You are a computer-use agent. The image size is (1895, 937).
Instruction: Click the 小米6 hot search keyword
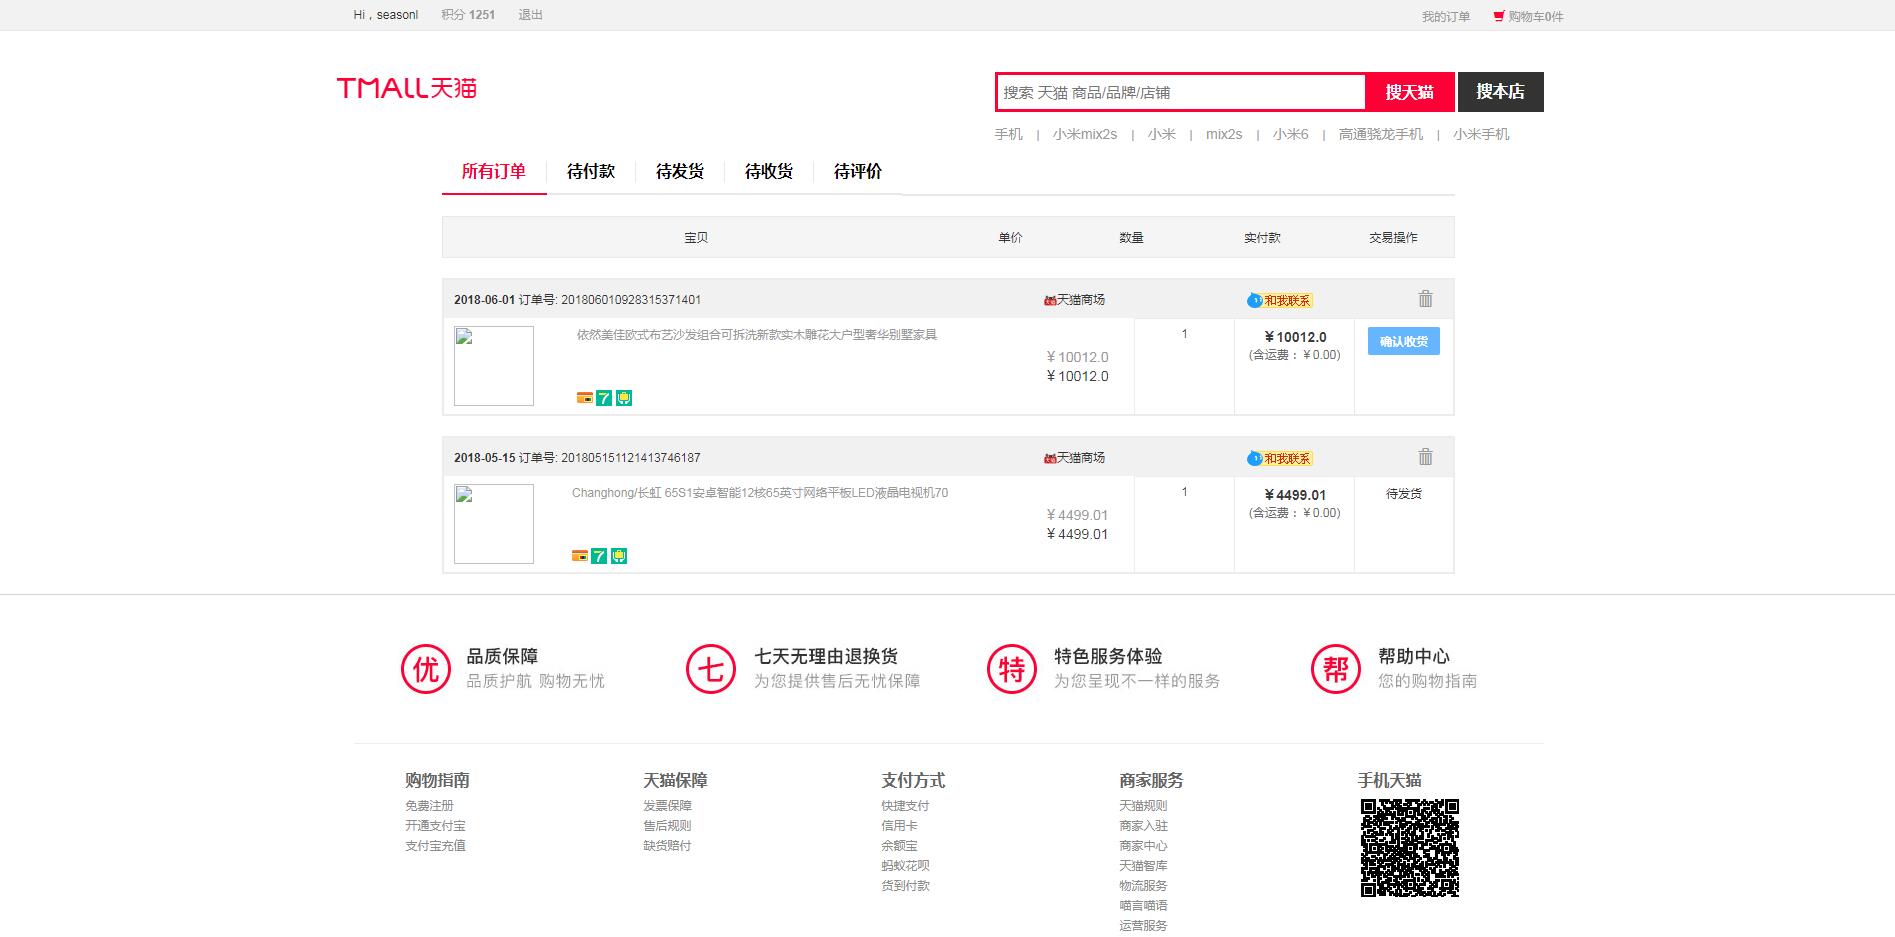point(1290,134)
